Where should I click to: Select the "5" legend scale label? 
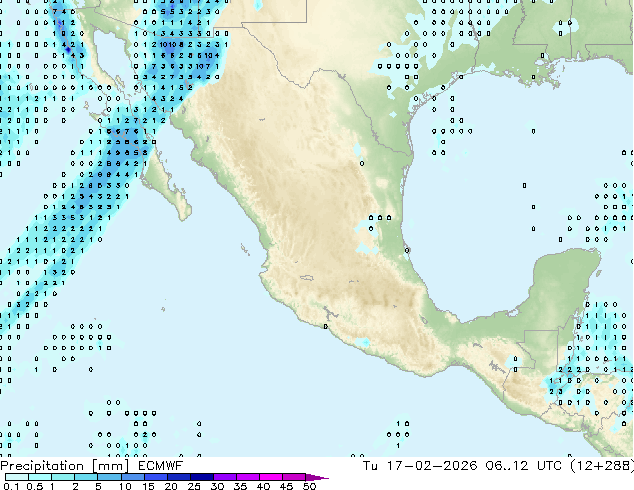tap(98, 486)
